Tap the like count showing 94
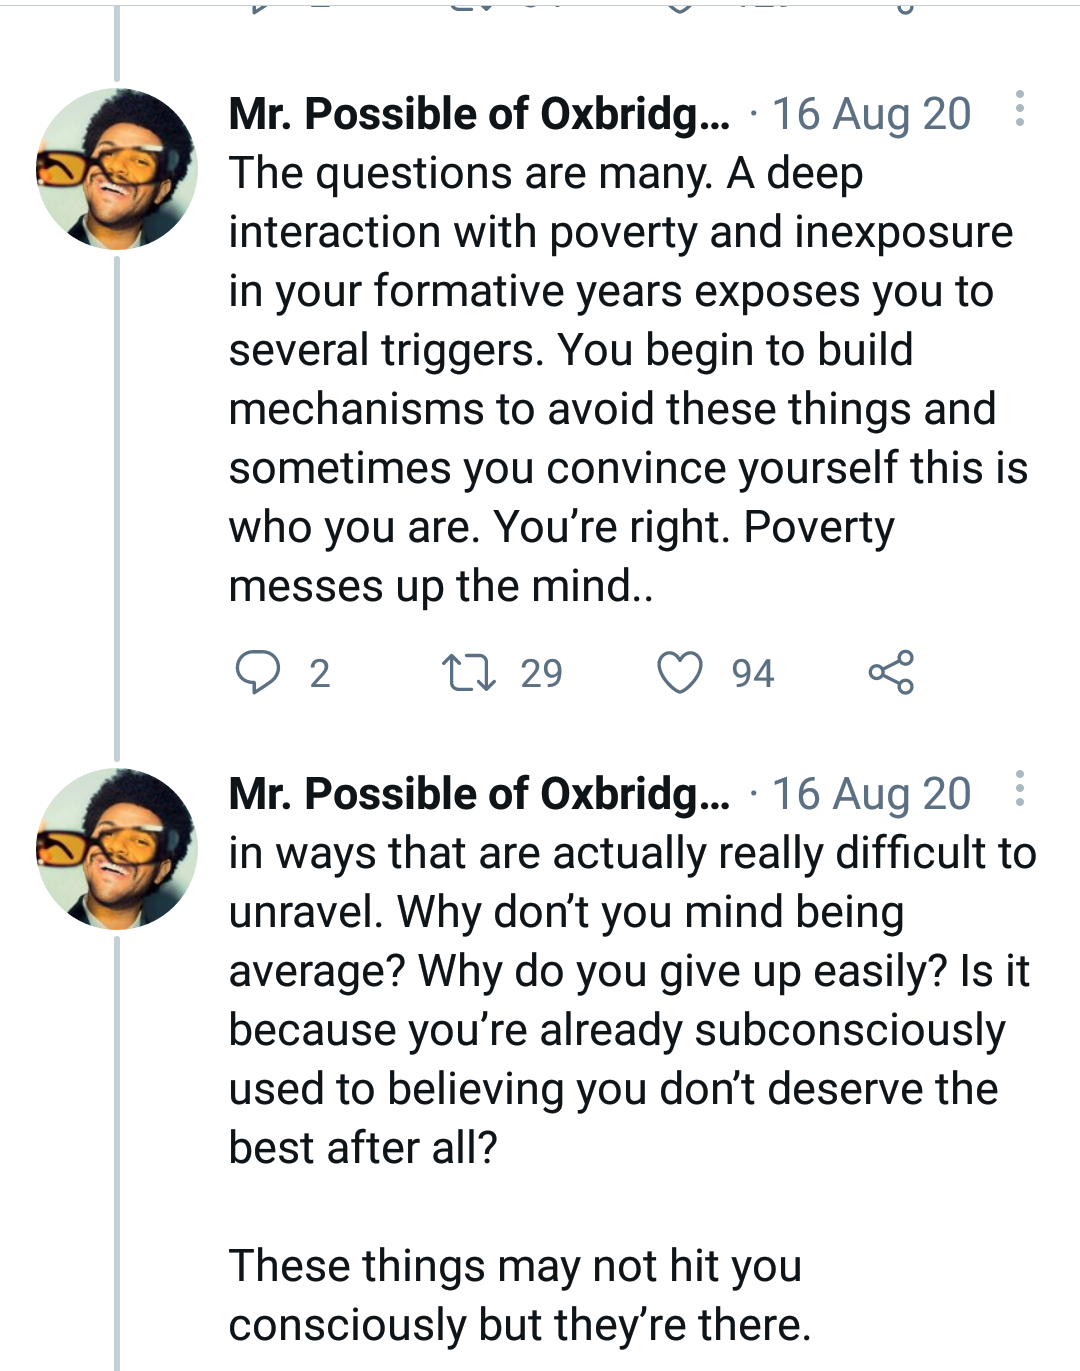1080x1371 pixels. coord(752,674)
